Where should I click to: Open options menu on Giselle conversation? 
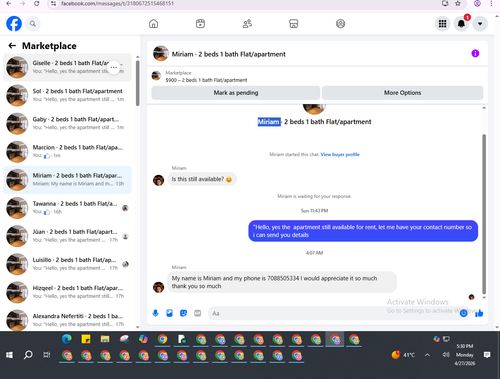(x=114, y=67)
